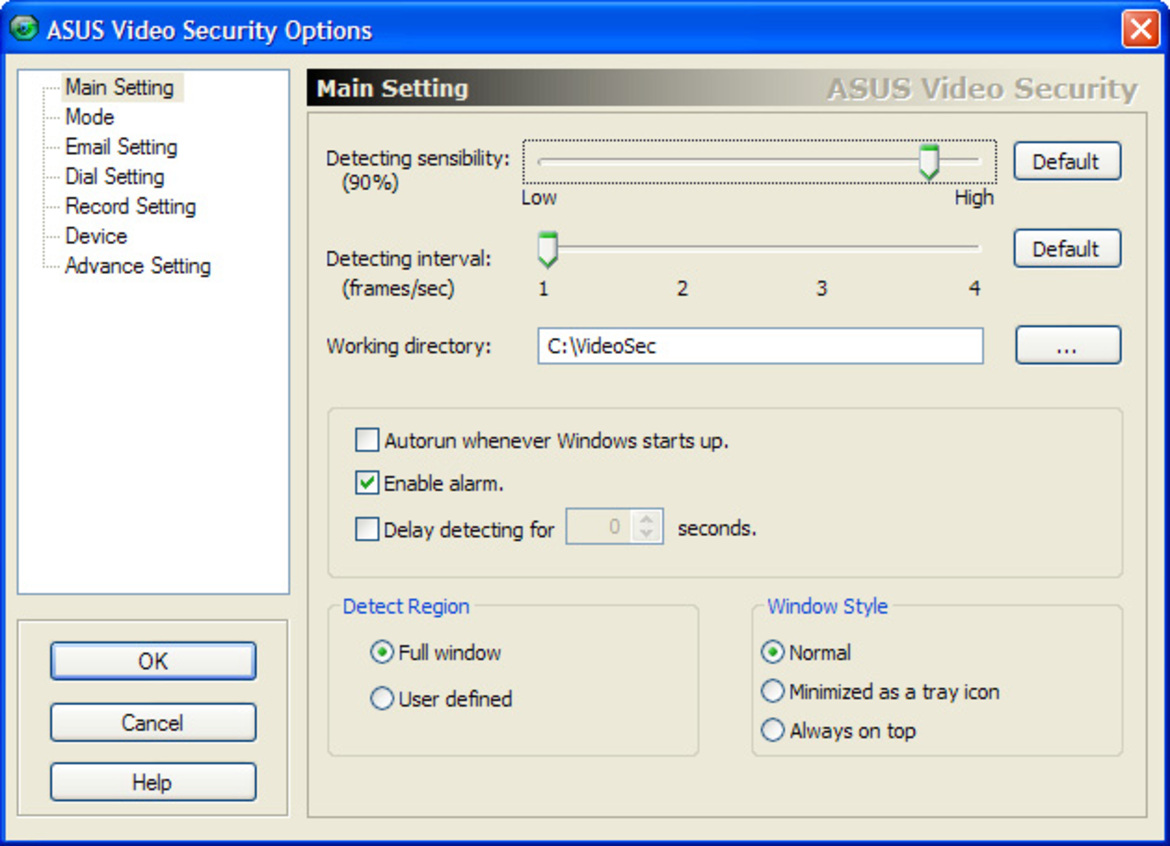Tick the Delay detecting for checkbox
This screenshot has height=846, width=1170.
(366, 529)
